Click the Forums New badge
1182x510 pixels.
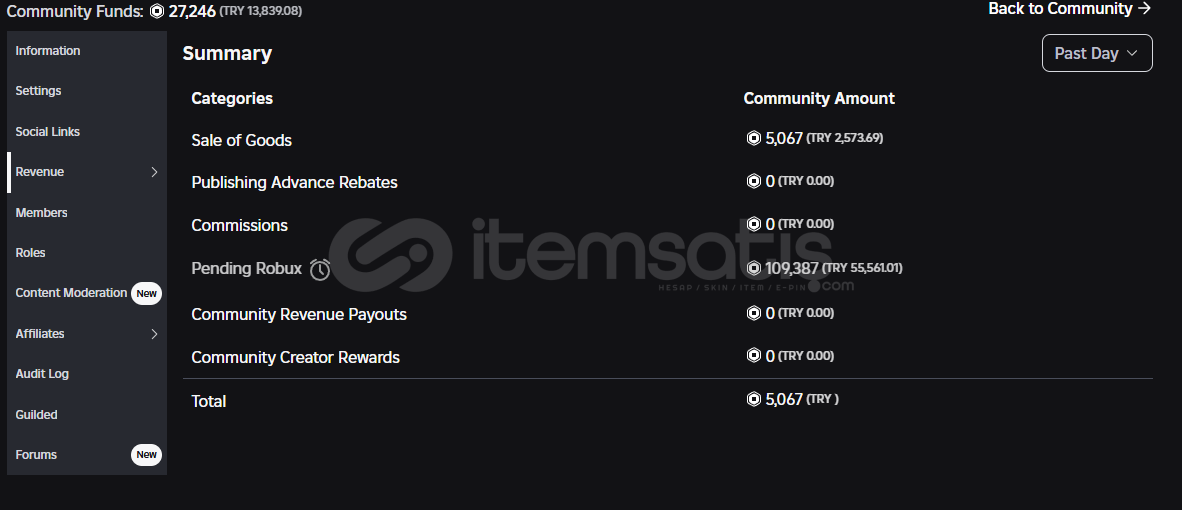(x=146, y=455)
